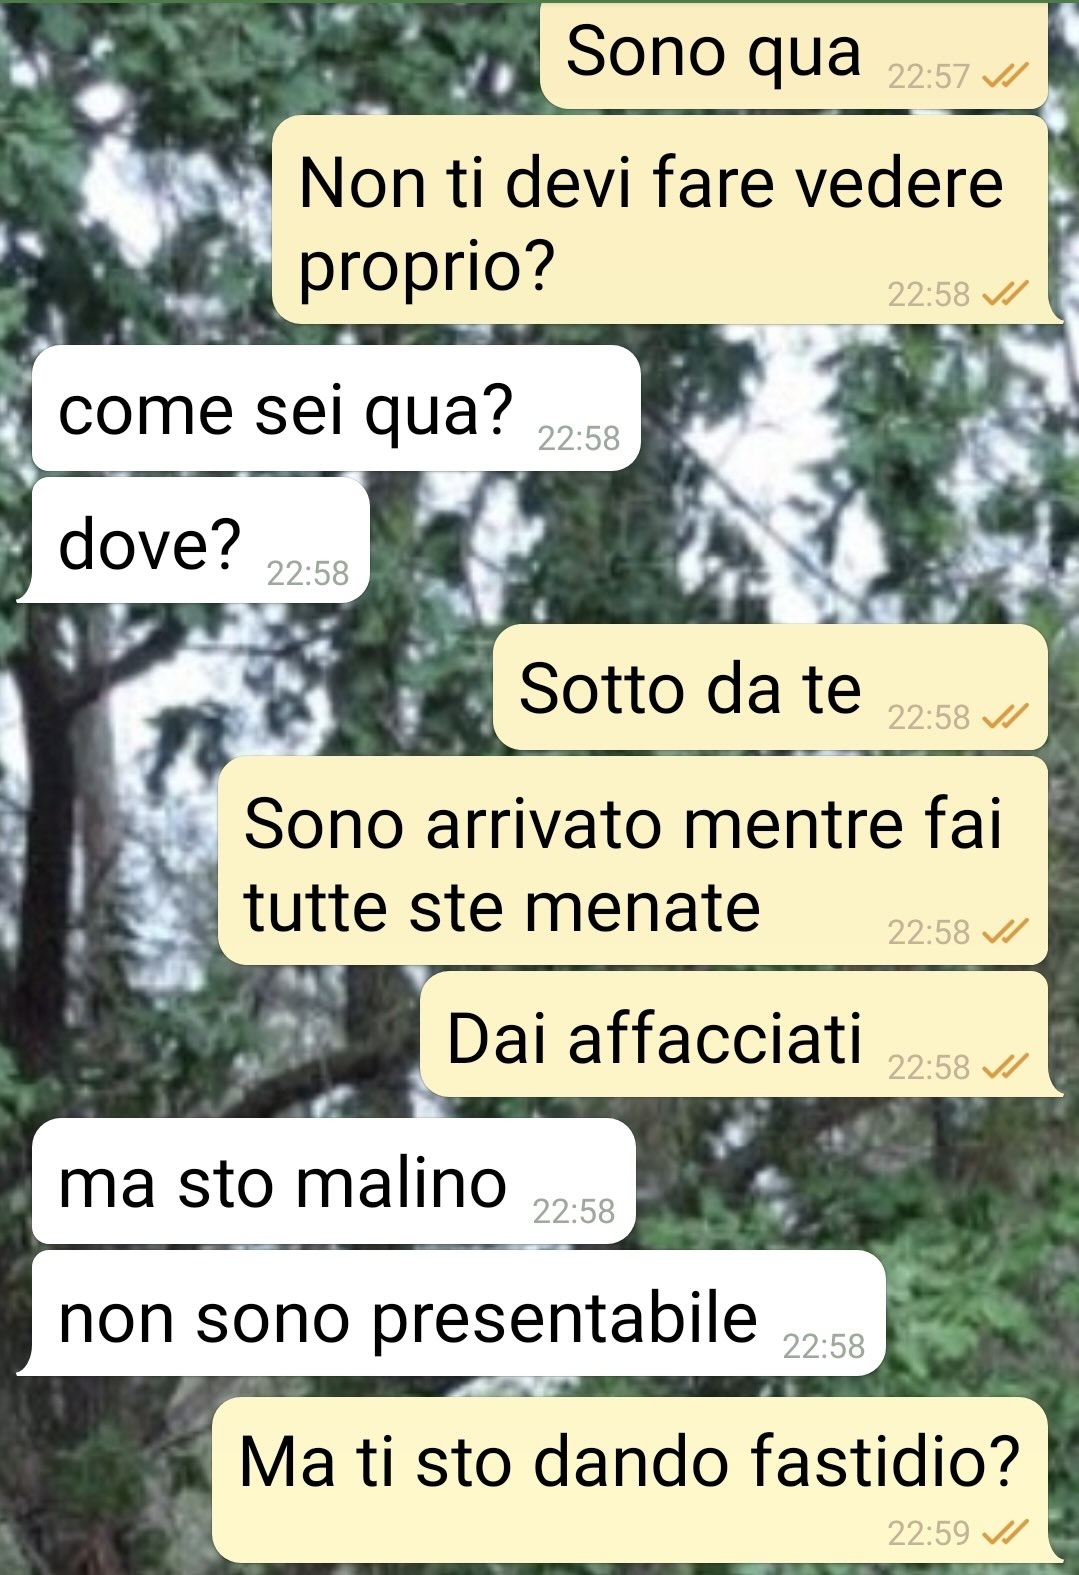Viewport: 1079px width, 1575px height.
Task: Select the 'Sotto da te' sent bubble
Action: click(x=771, y=687)
